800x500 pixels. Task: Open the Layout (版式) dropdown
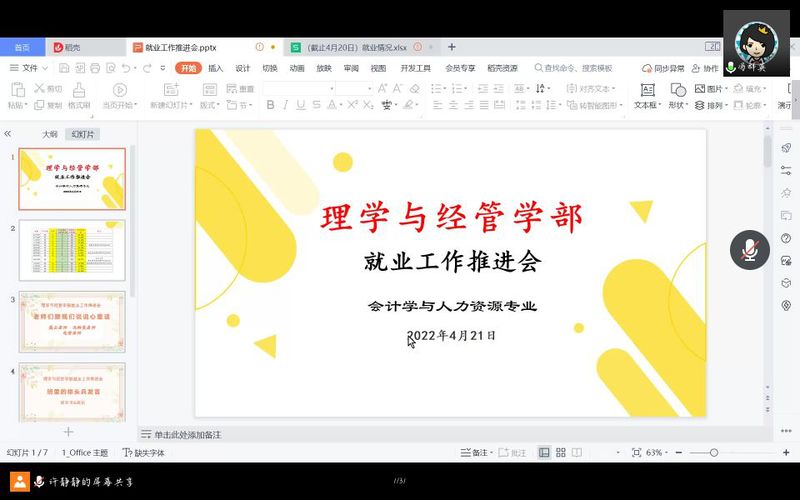209,105
